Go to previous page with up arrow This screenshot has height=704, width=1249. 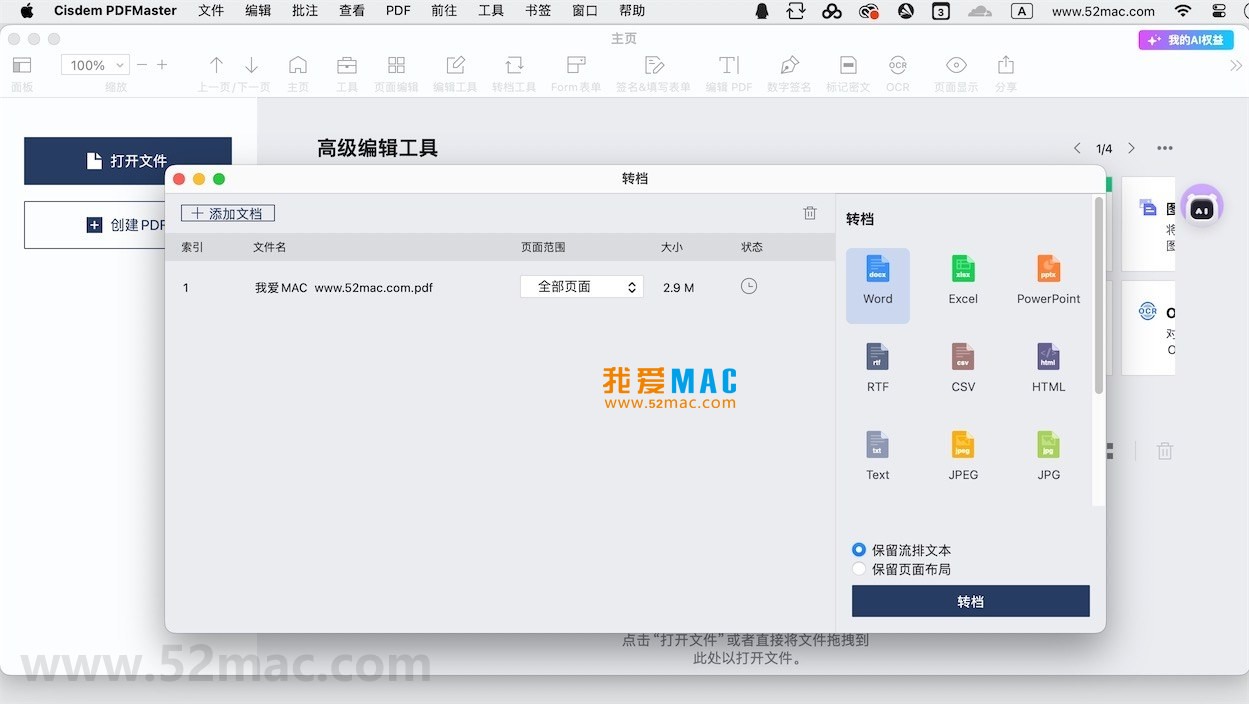tap(216, 65)
